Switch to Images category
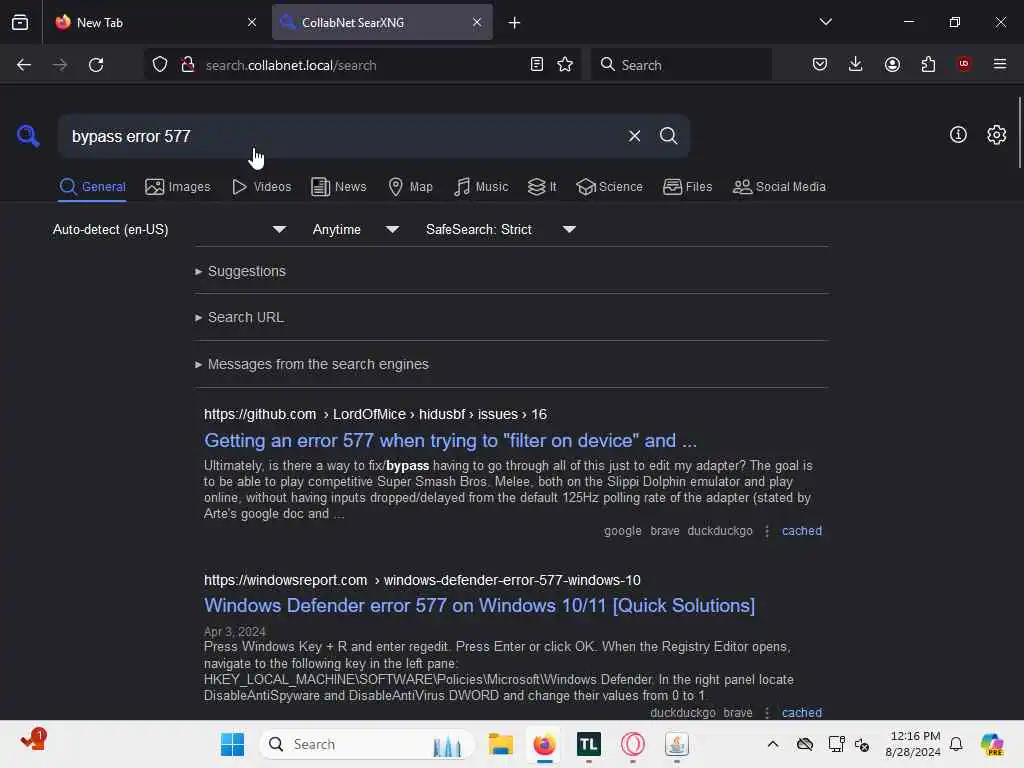Viewport: 1024px width, 768px height. (x=178, y=187)
